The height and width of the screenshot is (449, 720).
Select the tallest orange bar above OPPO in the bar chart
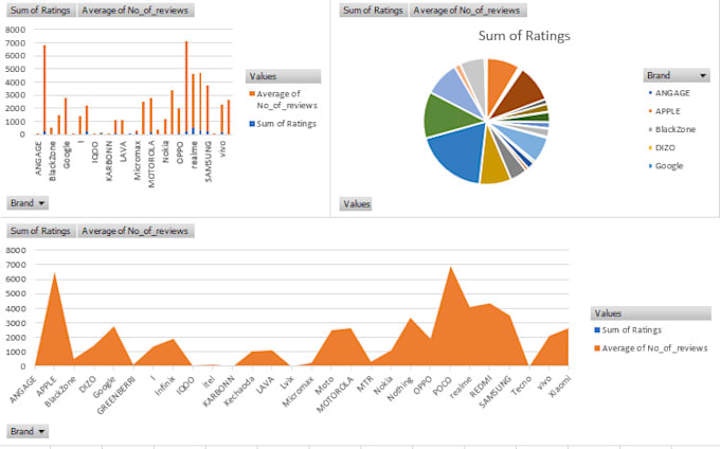186,88
